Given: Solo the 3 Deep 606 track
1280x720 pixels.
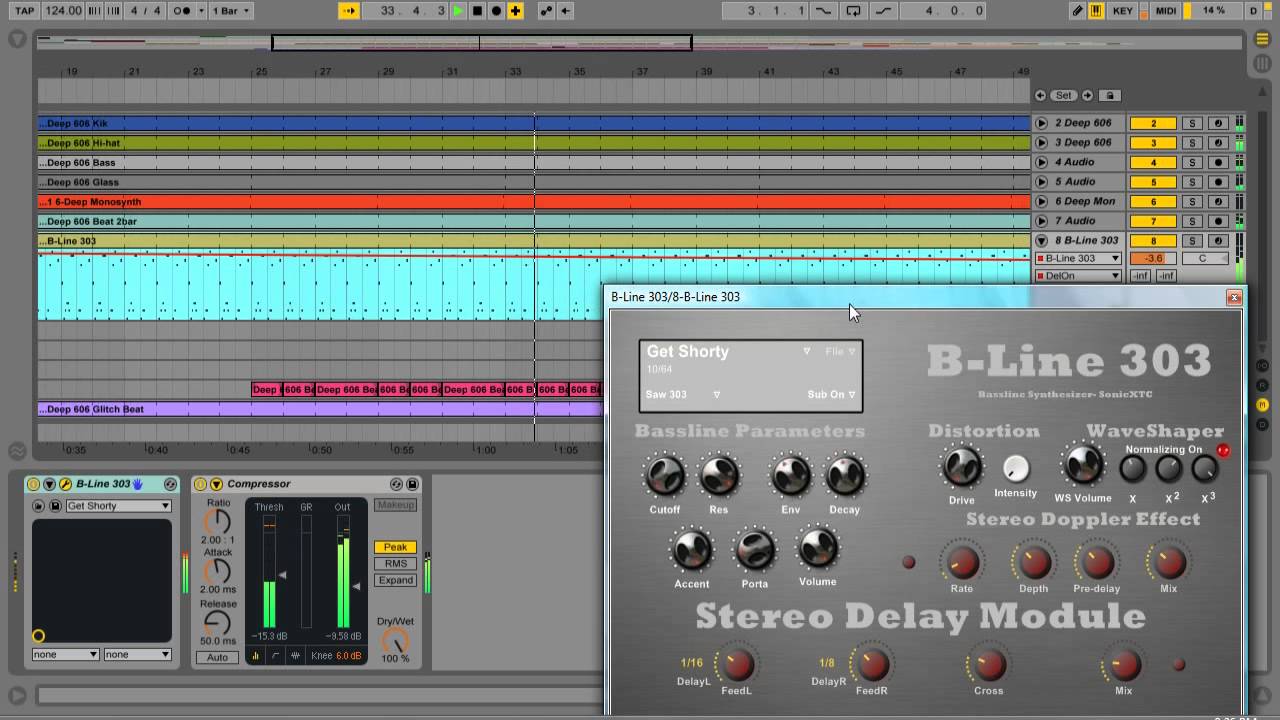Looking at the screenshot, I should [x=1191, y=143].
